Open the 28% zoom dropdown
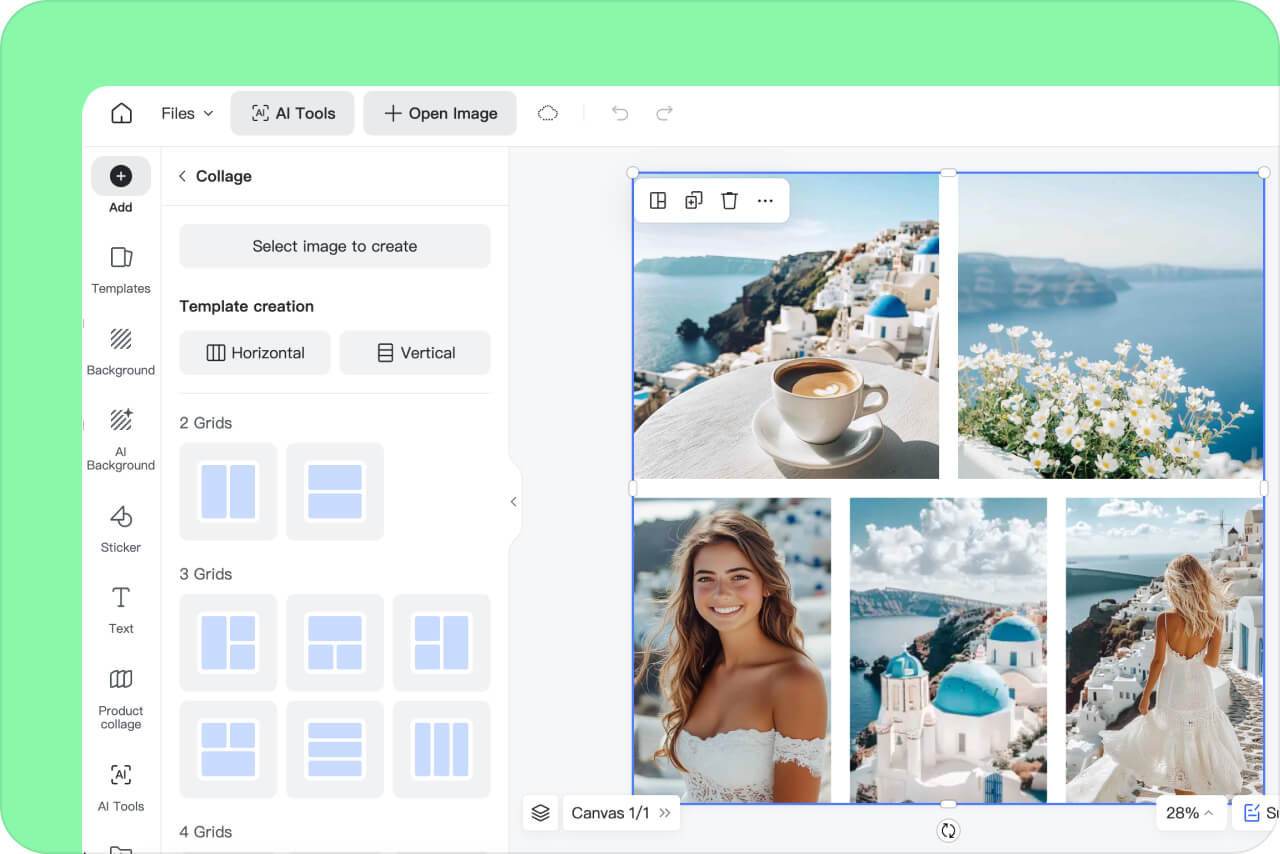The width and height of the screenshot is (1280, 854). click(1190, 813)
